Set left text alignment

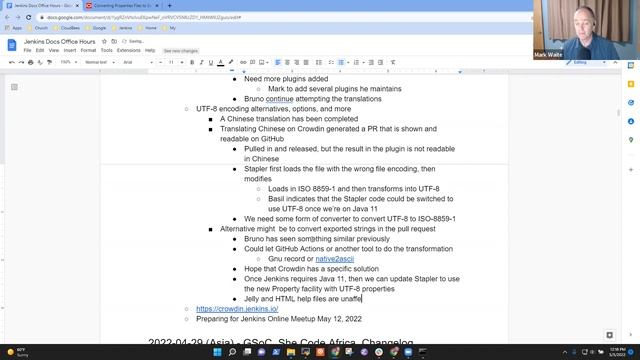tap(278, 62)
